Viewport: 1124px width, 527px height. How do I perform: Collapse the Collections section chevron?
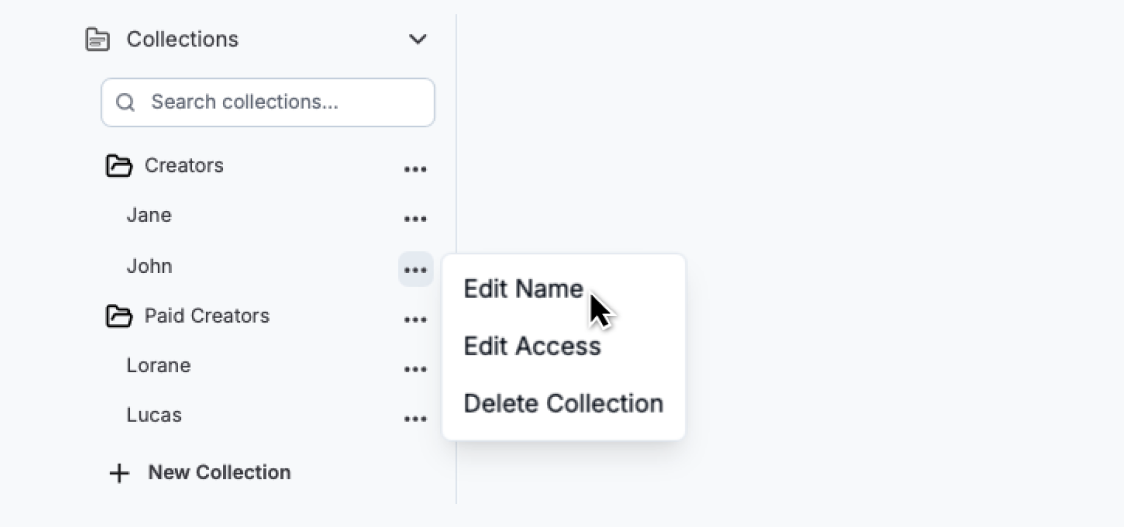coord(418,40)
